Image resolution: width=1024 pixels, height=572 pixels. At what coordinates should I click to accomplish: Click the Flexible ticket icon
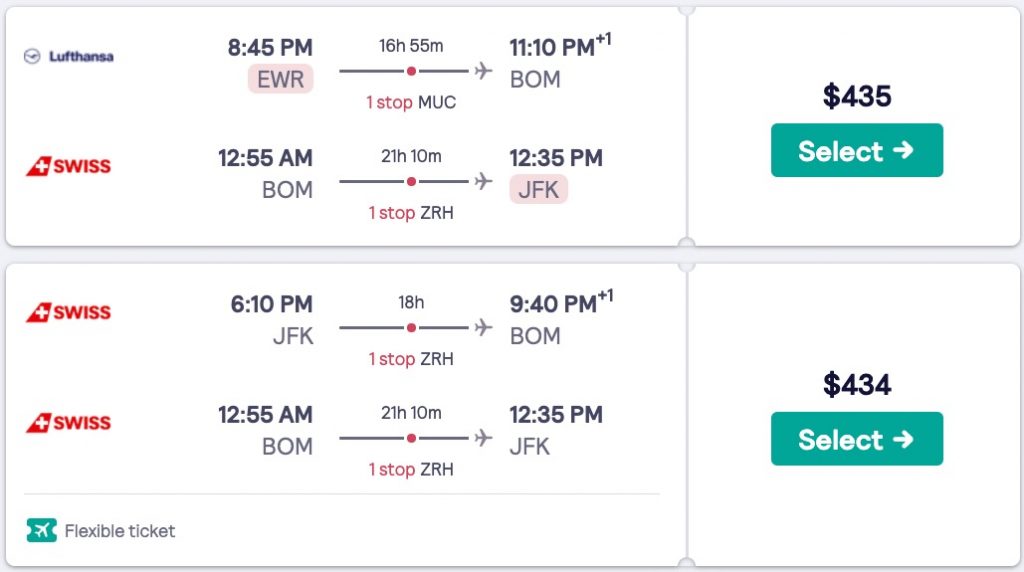[x=41, y=531]
